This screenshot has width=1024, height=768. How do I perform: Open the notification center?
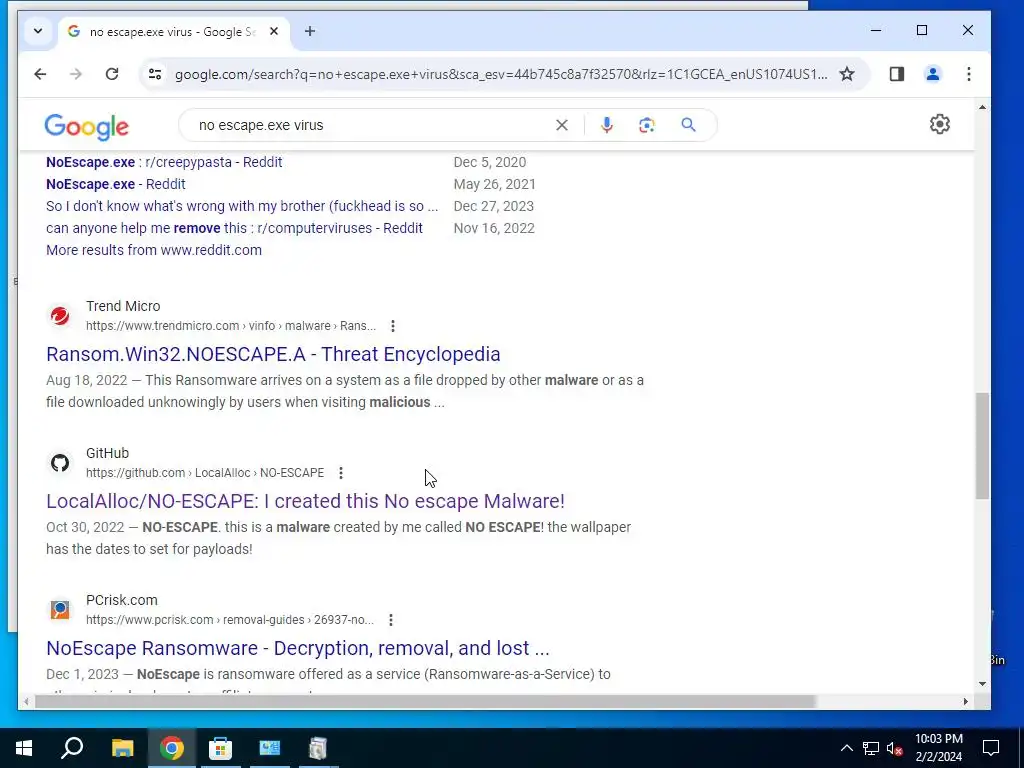(x=991, y=748)
